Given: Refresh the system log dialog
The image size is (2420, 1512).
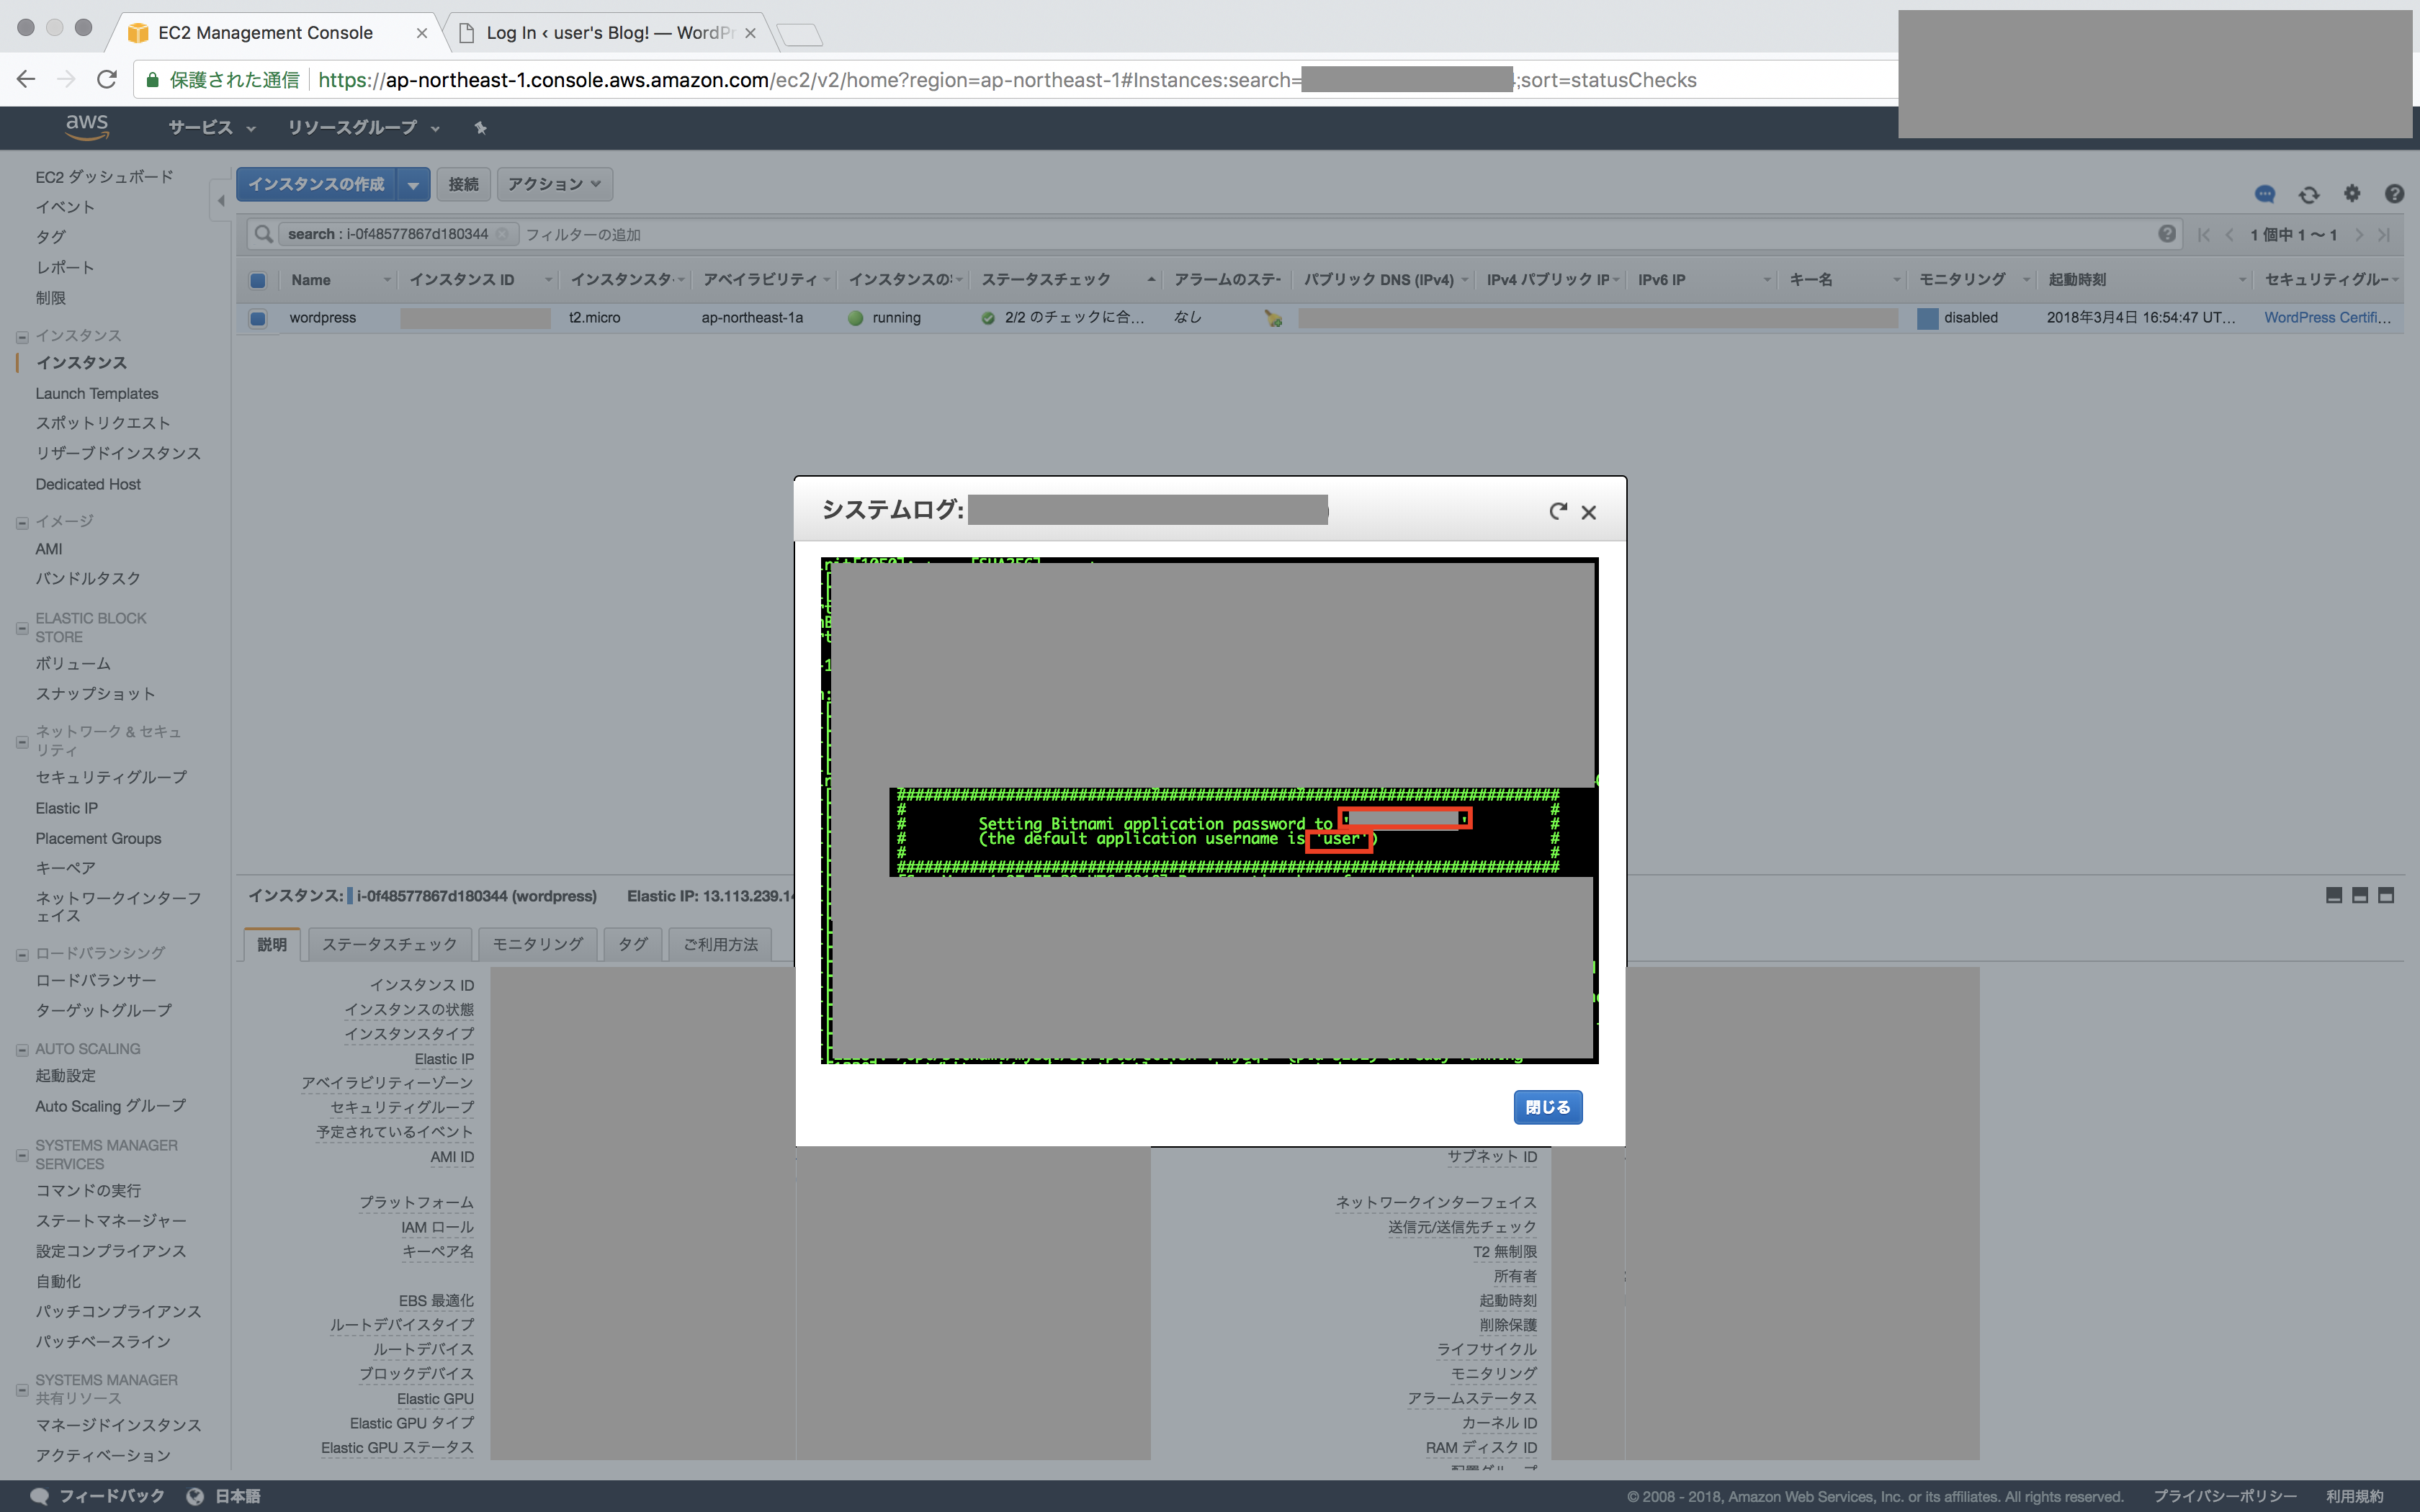Looking at the screenshot, I should tap(1557, 511).
